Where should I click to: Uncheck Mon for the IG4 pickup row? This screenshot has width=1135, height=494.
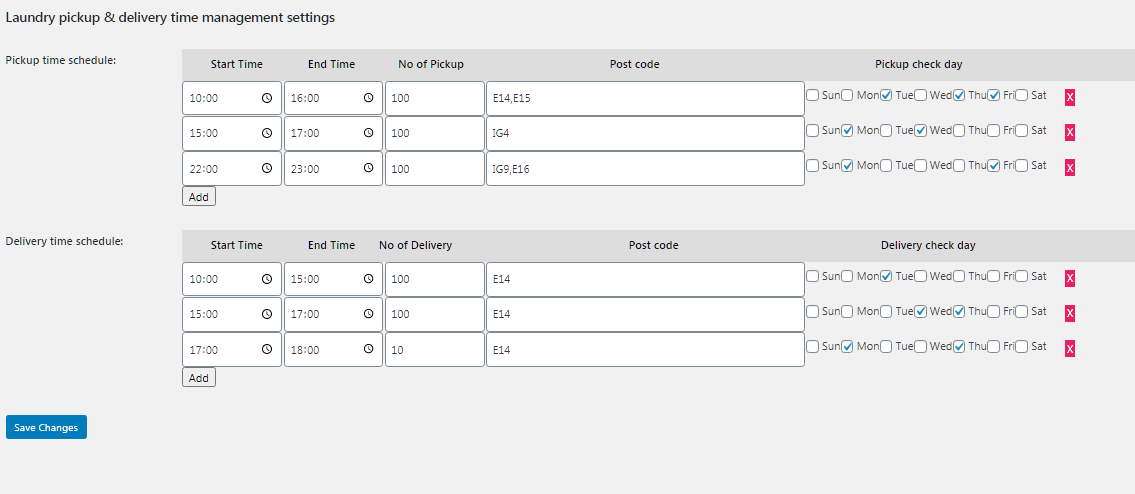pyautogui.click(x=848, y=131)
